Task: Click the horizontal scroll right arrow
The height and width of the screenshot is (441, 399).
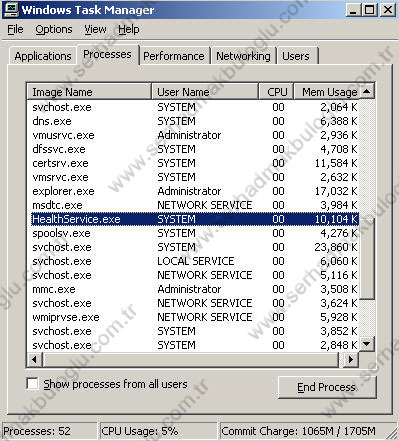Action: [350, 359]
